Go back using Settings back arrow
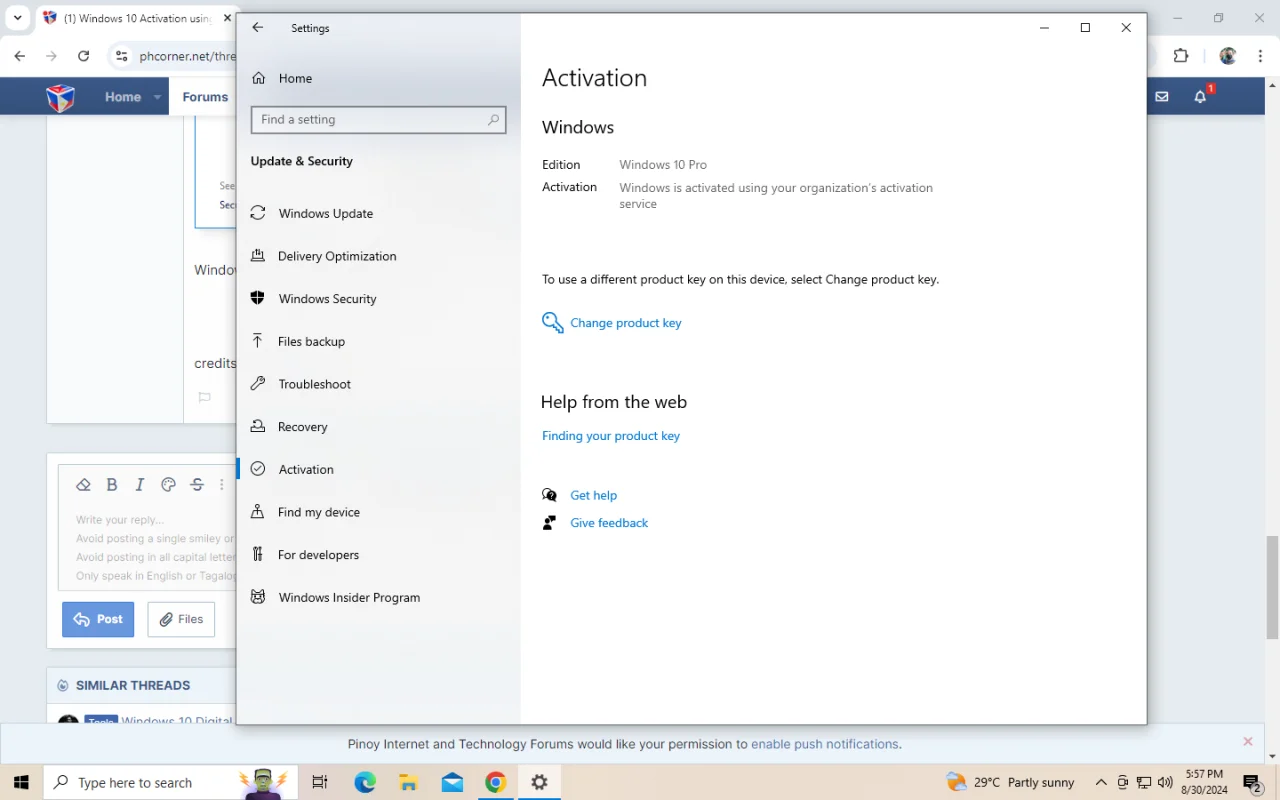This screenshot has height=800, width=1280. [x=258, y=28]
